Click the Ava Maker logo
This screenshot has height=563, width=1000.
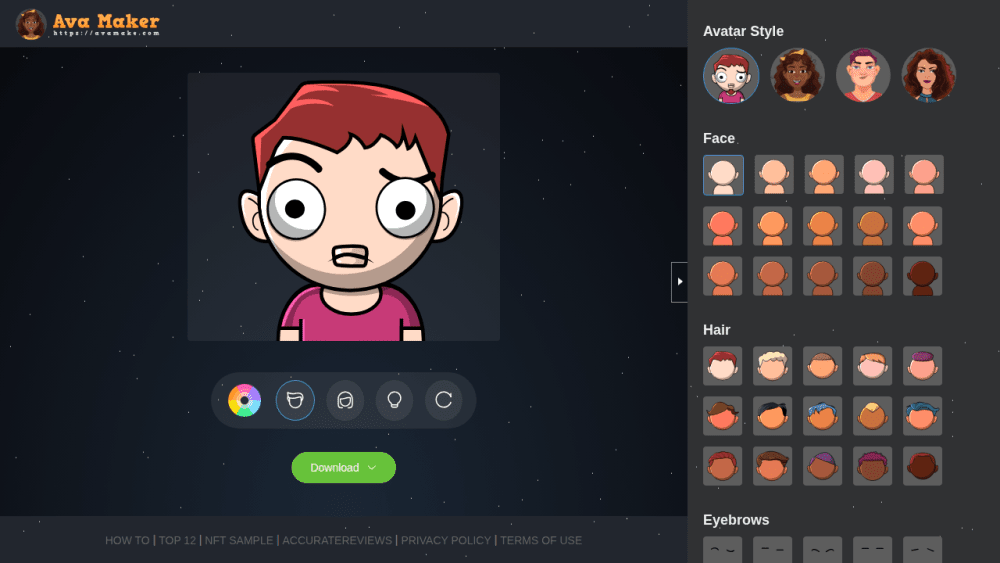tap(88, 24)
